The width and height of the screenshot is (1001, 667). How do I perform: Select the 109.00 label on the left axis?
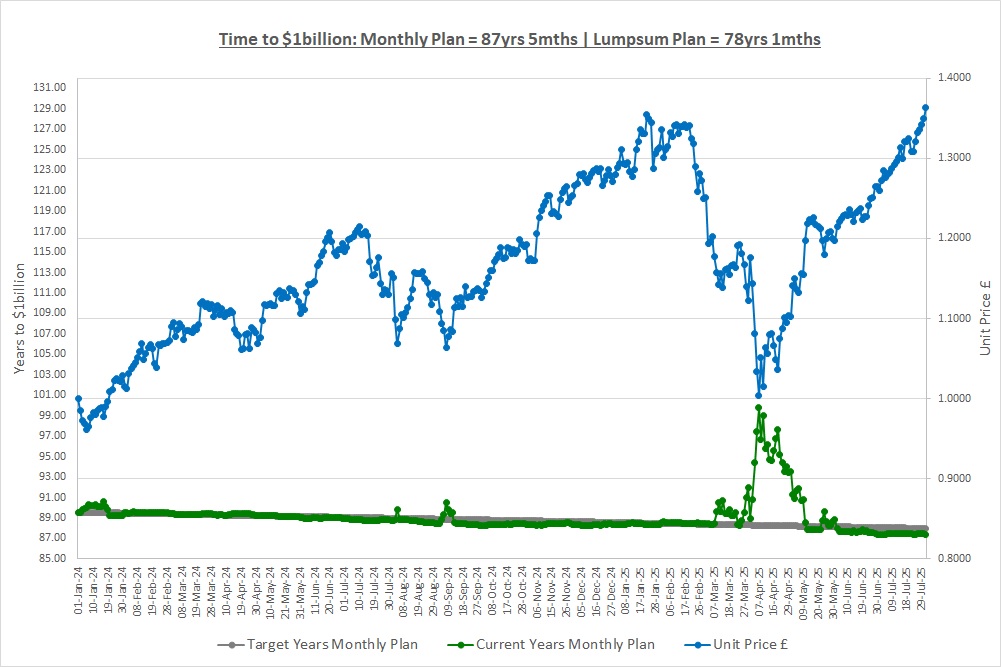[50, 313]
